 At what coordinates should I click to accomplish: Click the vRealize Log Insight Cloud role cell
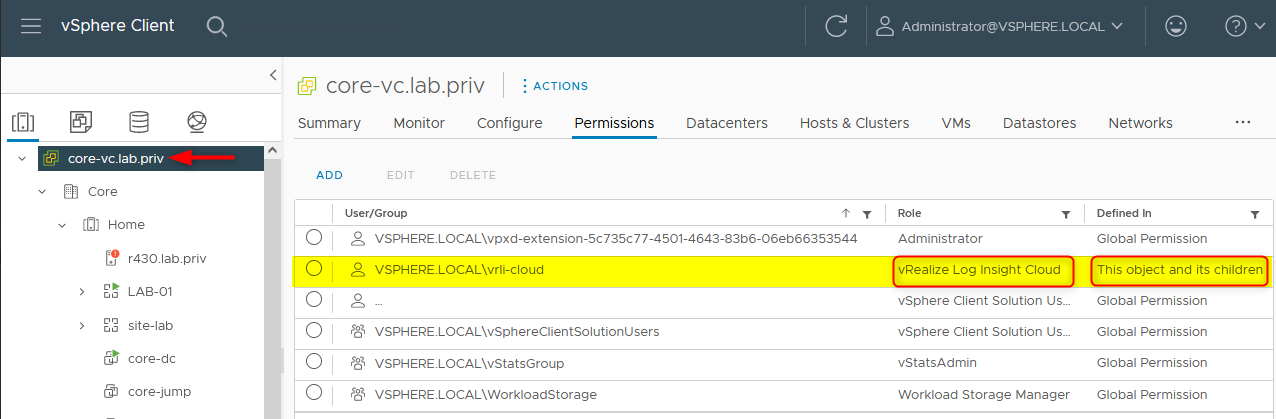coord(982,271)
